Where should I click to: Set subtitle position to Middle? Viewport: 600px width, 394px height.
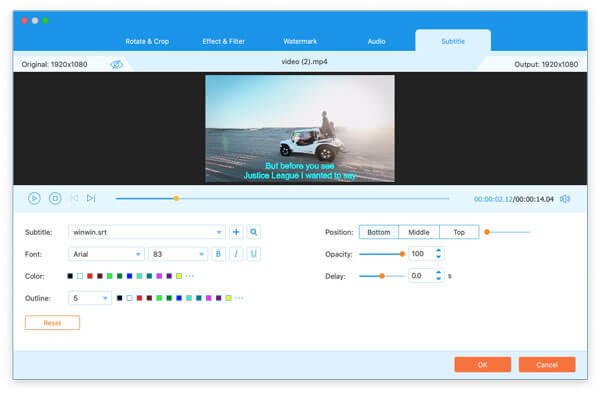click(x=419, y=232)
